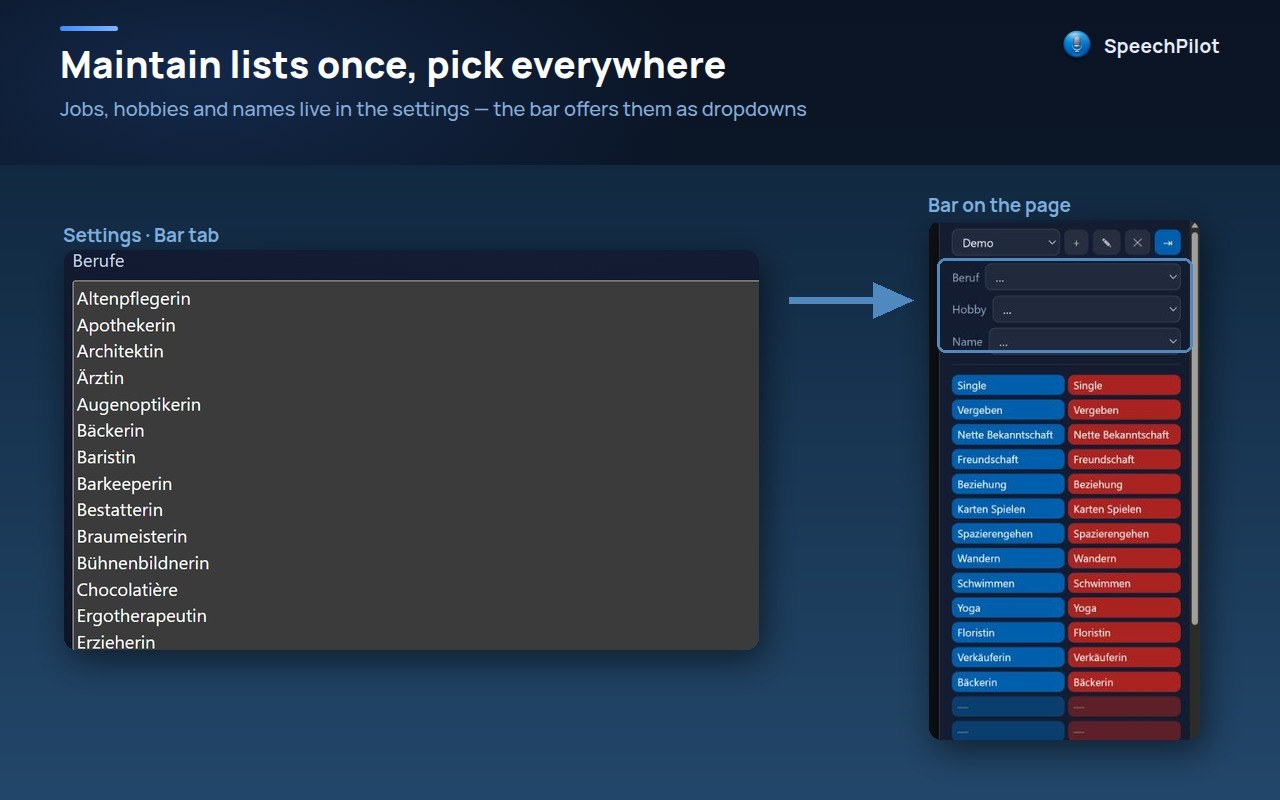The image size is (1280, 800).
Task: Click the red Nette Bekanntschaft button
Action: coord(1124,435)
